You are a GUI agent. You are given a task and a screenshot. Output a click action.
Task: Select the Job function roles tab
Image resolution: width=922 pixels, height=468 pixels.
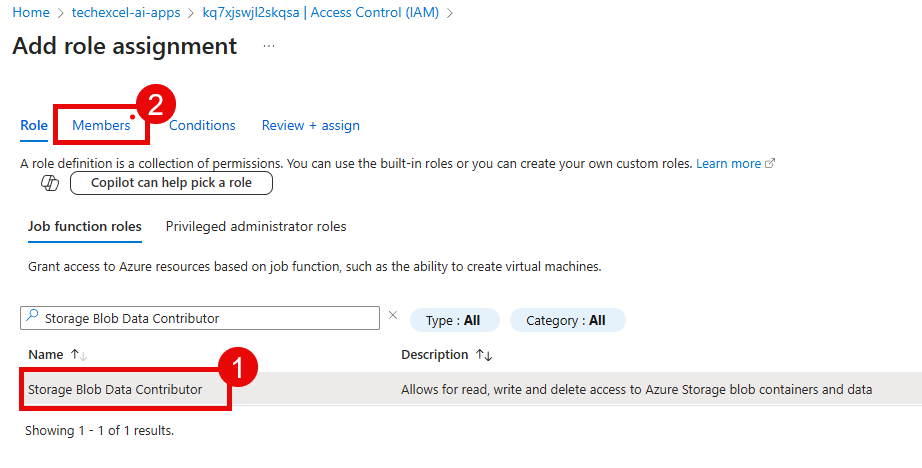[85, 226]
